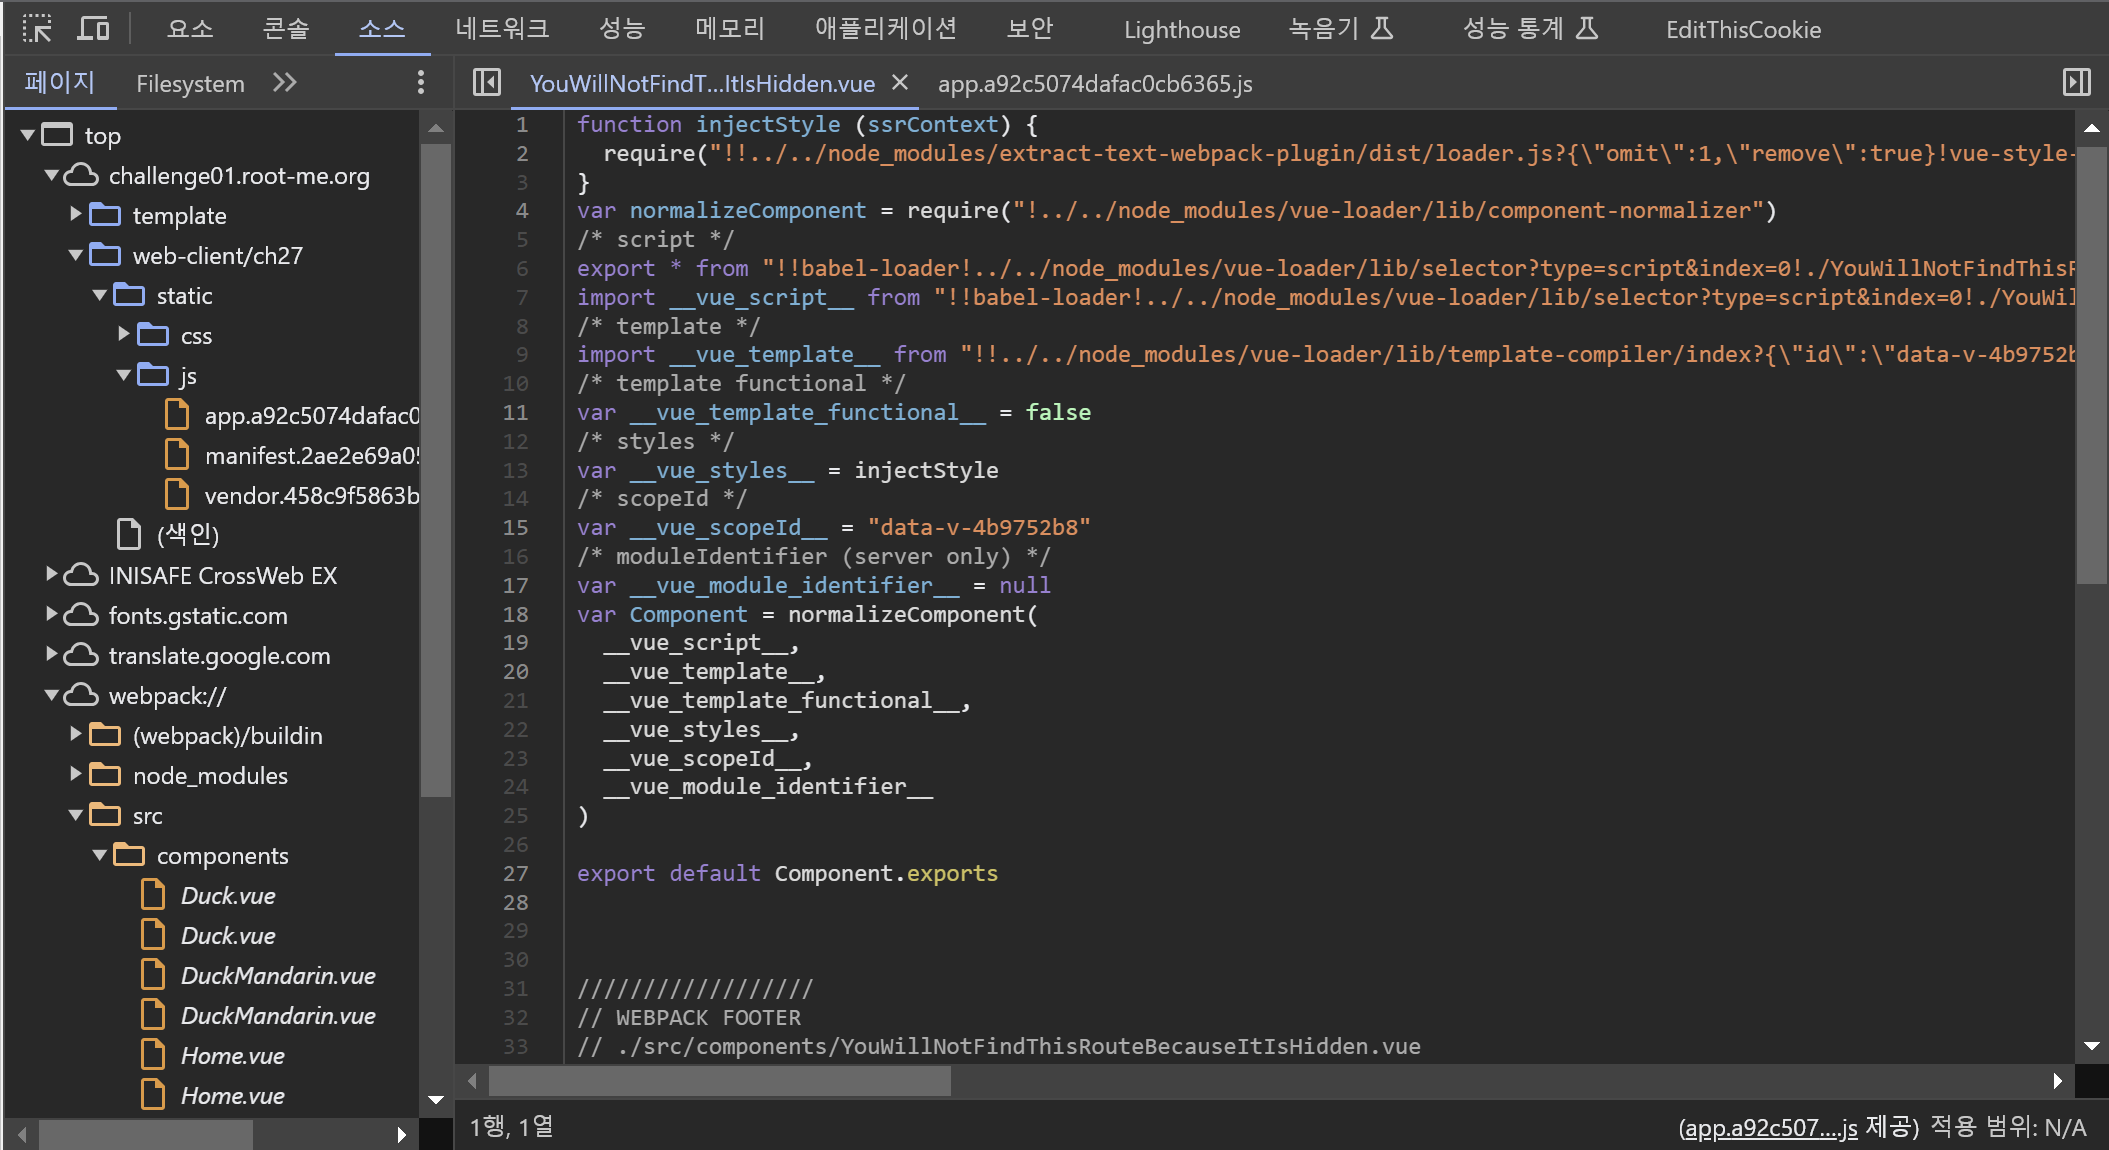Expand the node_modules folder
The height and width of the screenshot is (1150, 2109).
[x=76, y=774]
